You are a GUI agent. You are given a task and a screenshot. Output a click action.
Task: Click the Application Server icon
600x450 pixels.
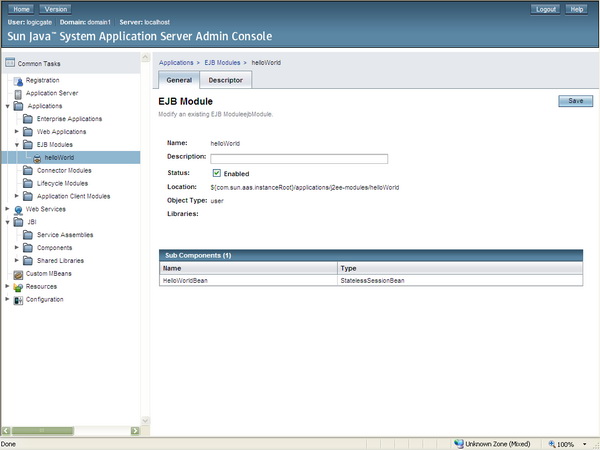[x=18, y=94]
